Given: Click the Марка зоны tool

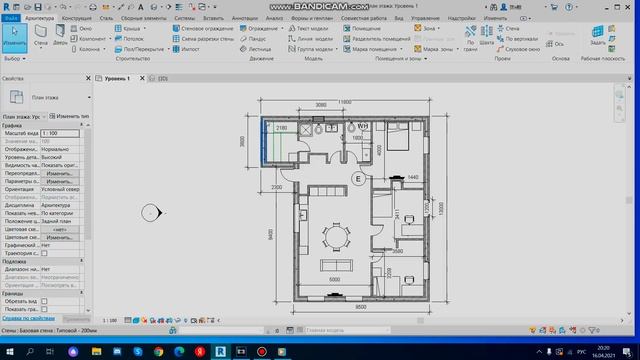Looking at the screenshot, I should 433,49.
